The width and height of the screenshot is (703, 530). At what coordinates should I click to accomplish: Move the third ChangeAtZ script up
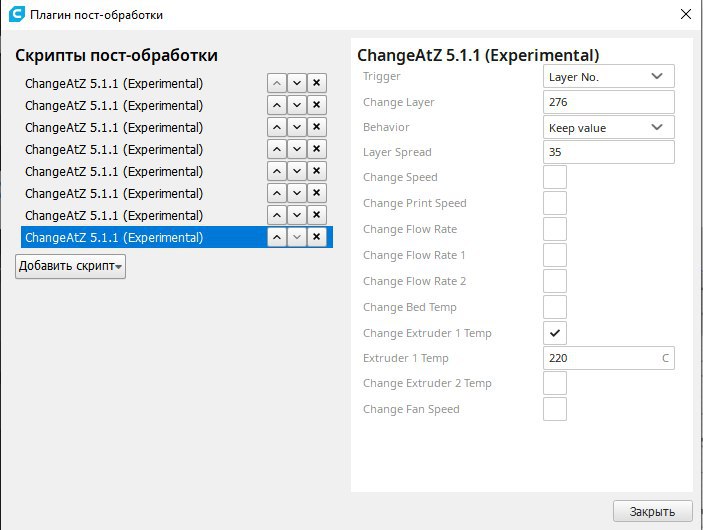tap(277, 127)
